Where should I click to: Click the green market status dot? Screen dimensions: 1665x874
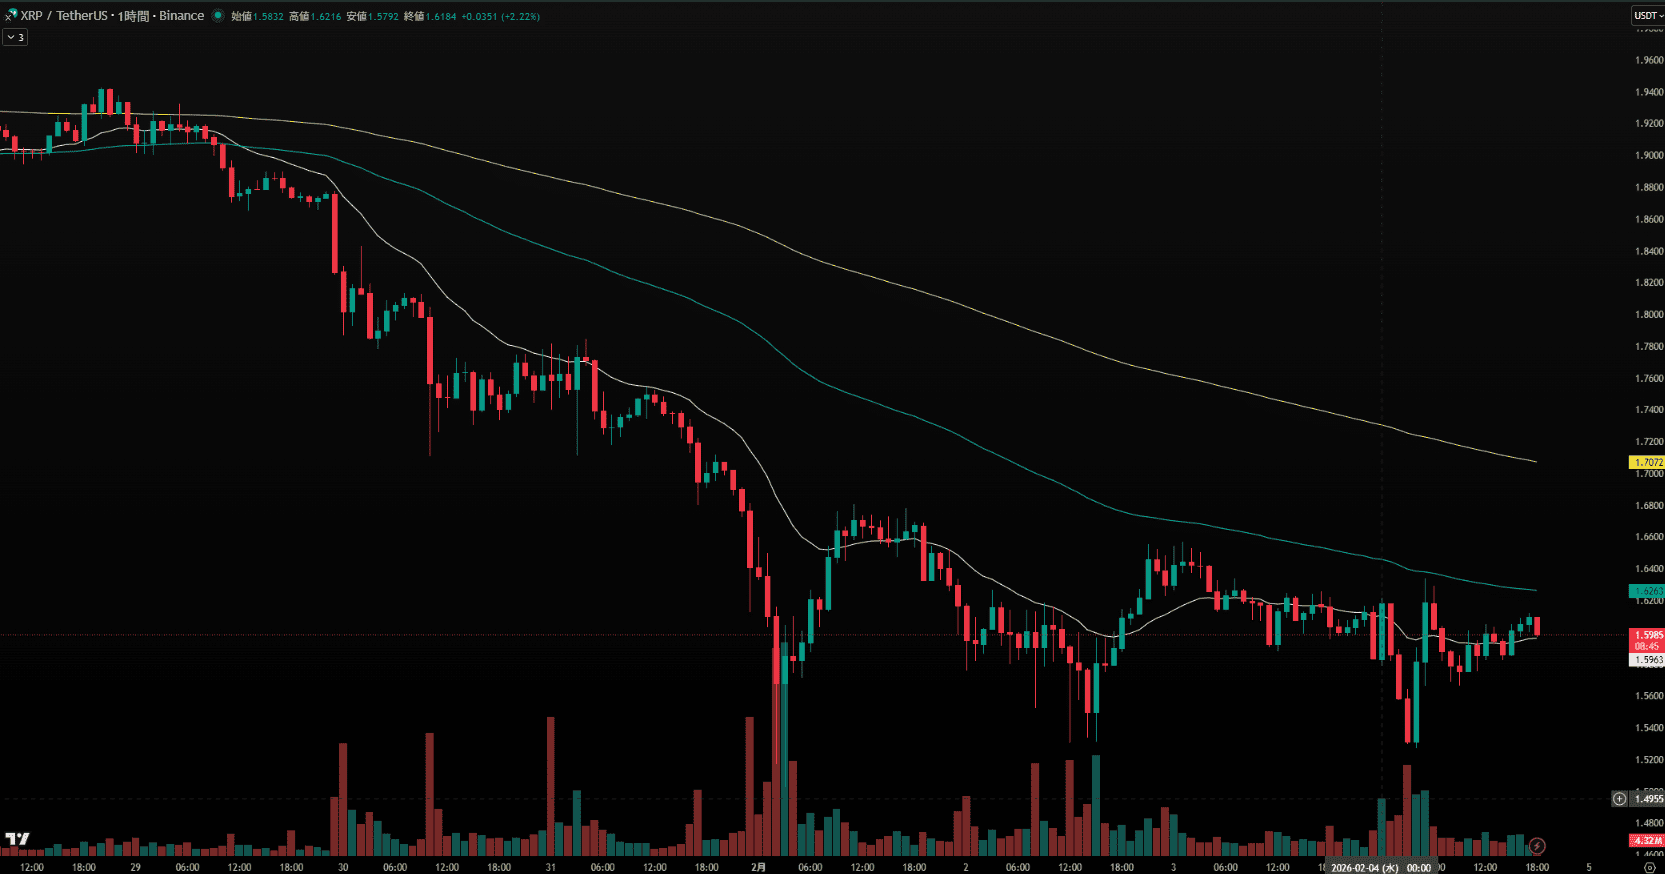218,16
